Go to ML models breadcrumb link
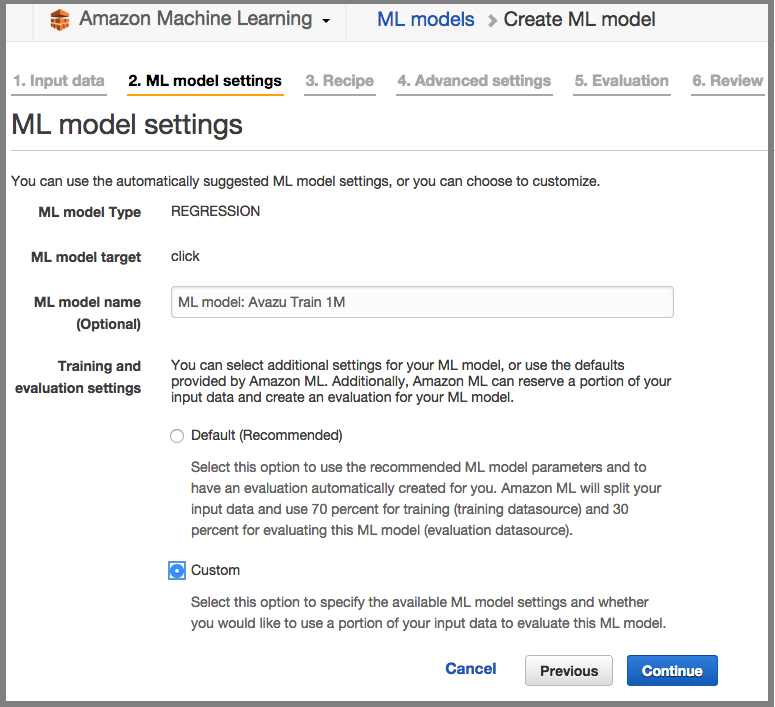Screen dimensions: 775x707 425,20
